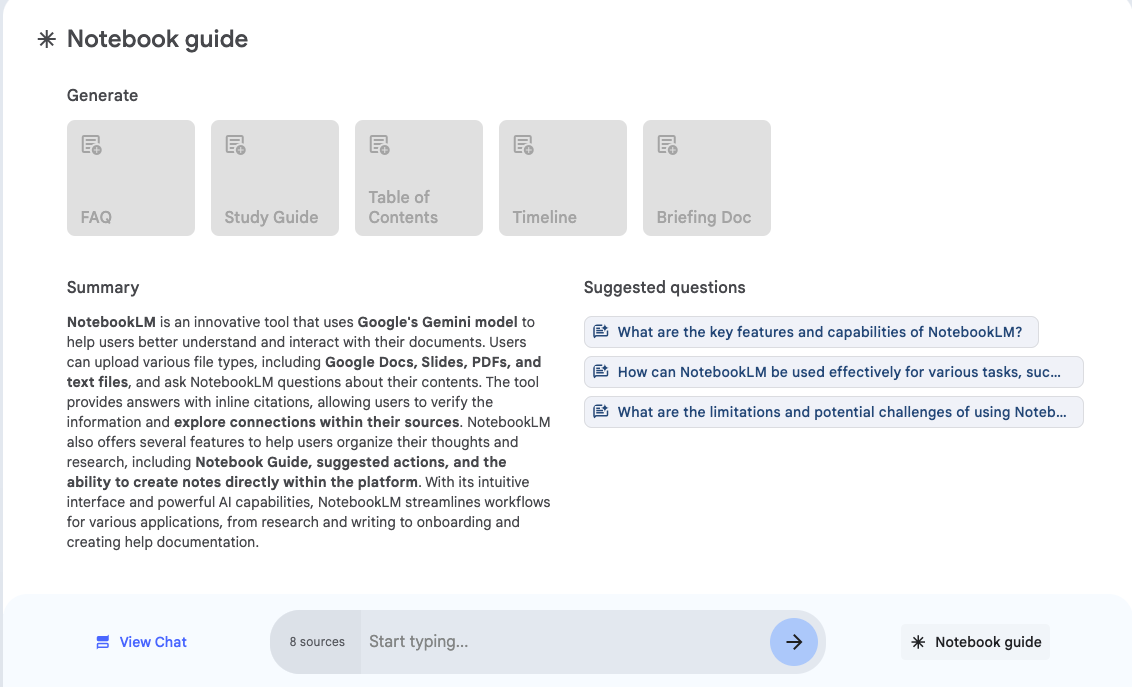Ask about limitations and challenges of NotebookLM
Viewport: 1132px width, 687px height.
pyautogui.click(x=833, y=412)
